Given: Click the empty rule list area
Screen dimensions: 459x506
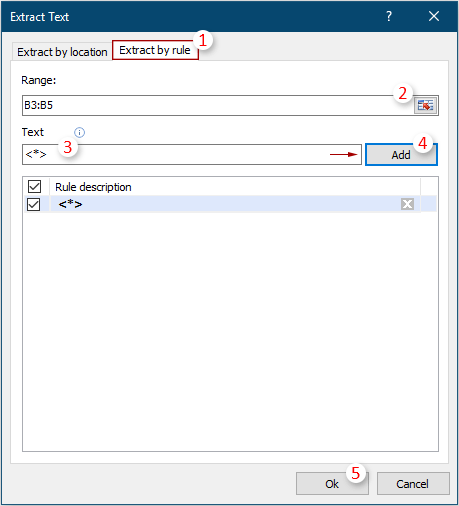Looking at the screenshot, I should [x=230, y=331].
